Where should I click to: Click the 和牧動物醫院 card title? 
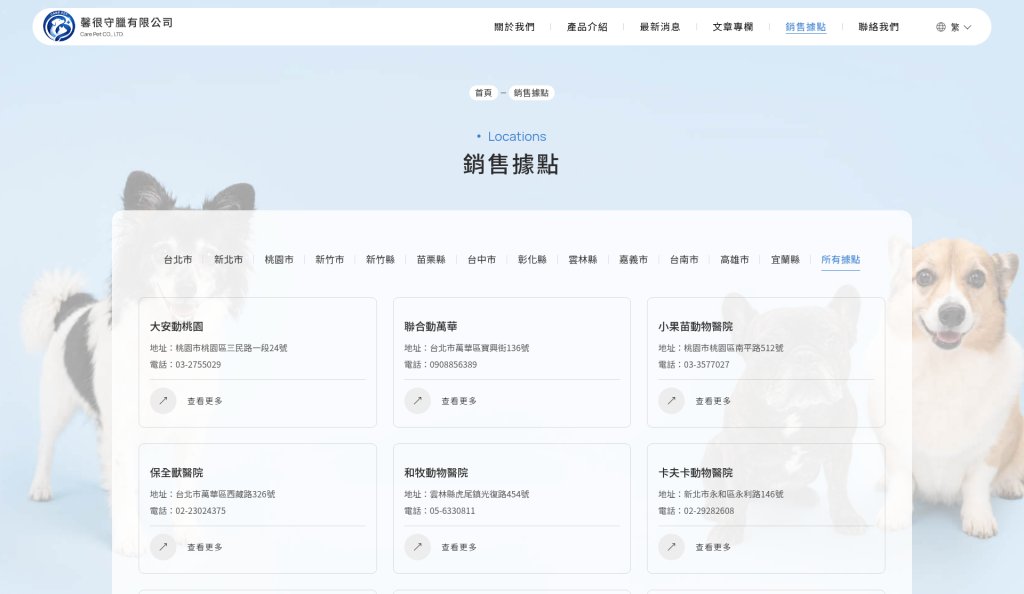pos(436,473)
